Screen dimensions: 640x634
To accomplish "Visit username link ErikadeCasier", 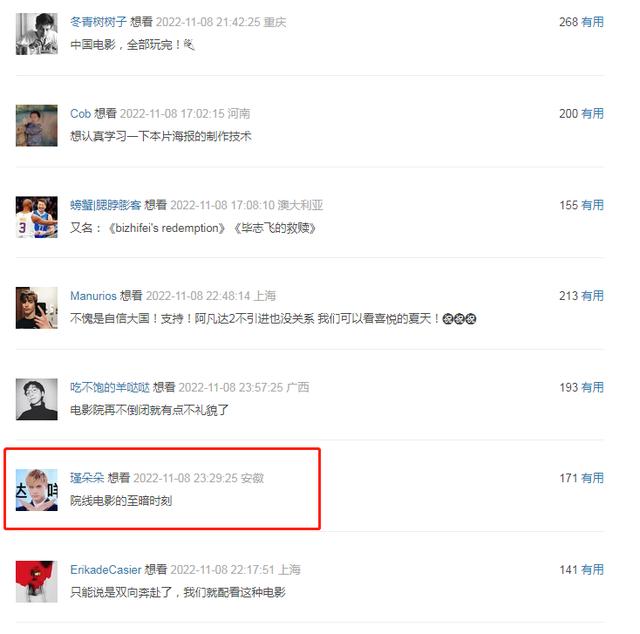I will click(106, 569).
